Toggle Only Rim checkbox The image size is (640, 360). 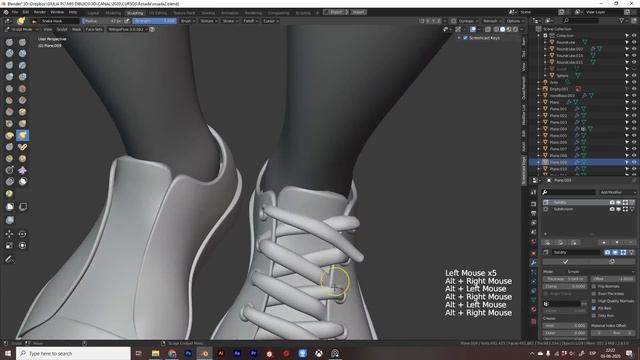pos(594,316)
